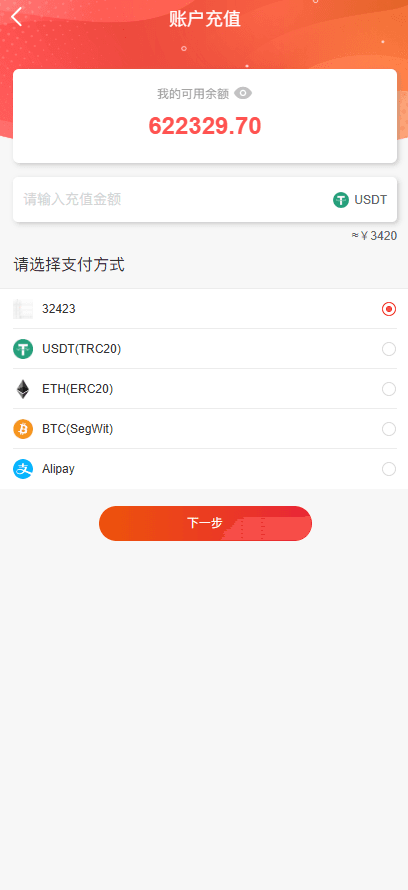Click the BTC(SegWit) payment option label
This screenshot has width=408, height=890.
click(x=78, y=429)
